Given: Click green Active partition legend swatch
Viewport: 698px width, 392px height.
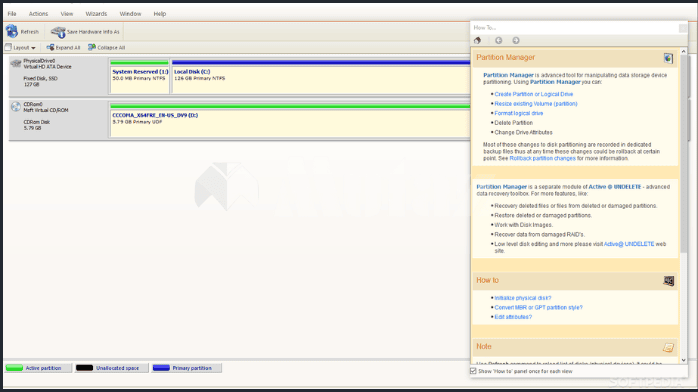Looking at the screenshot, I should [x=14, y=368].
